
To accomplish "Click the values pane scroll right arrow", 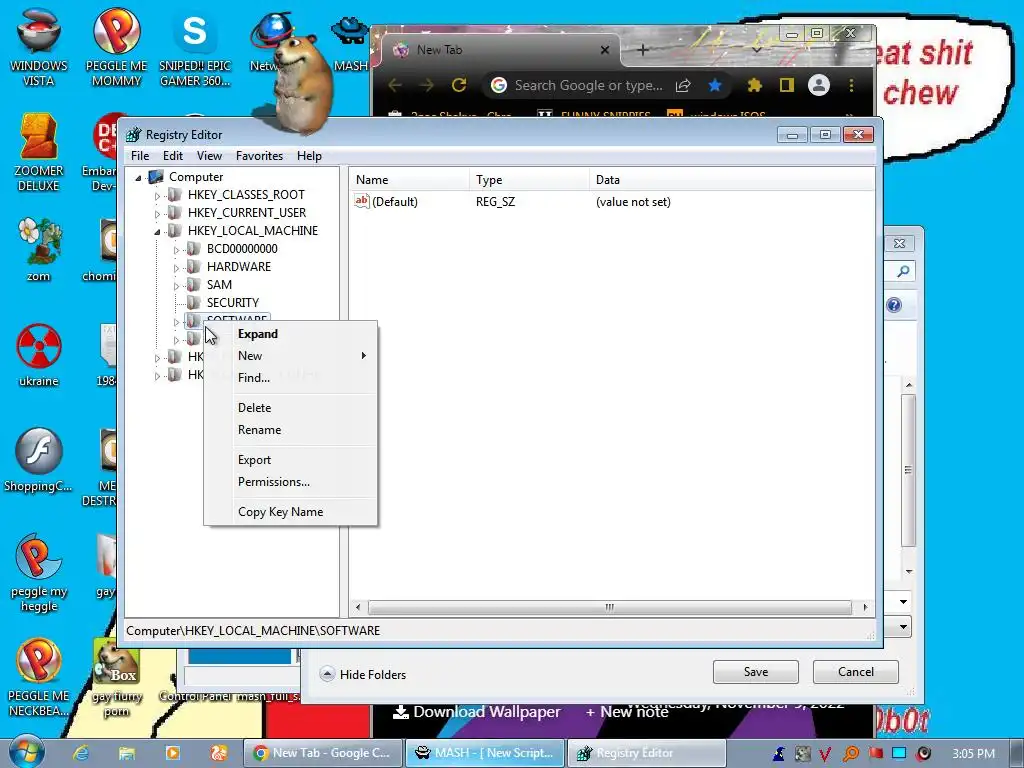I will [x=865, y=607].
